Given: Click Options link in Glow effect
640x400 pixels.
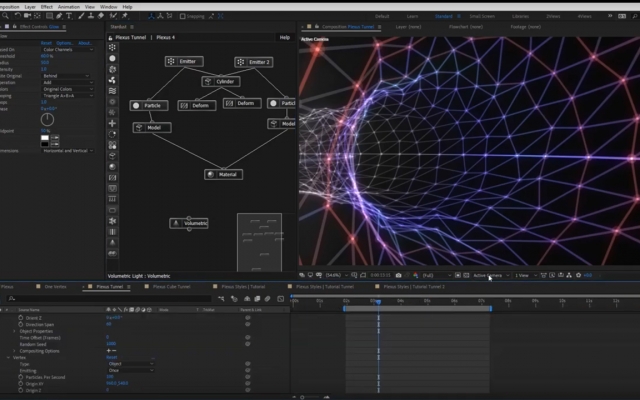Looking at the screenshot, I should (64, 43).
